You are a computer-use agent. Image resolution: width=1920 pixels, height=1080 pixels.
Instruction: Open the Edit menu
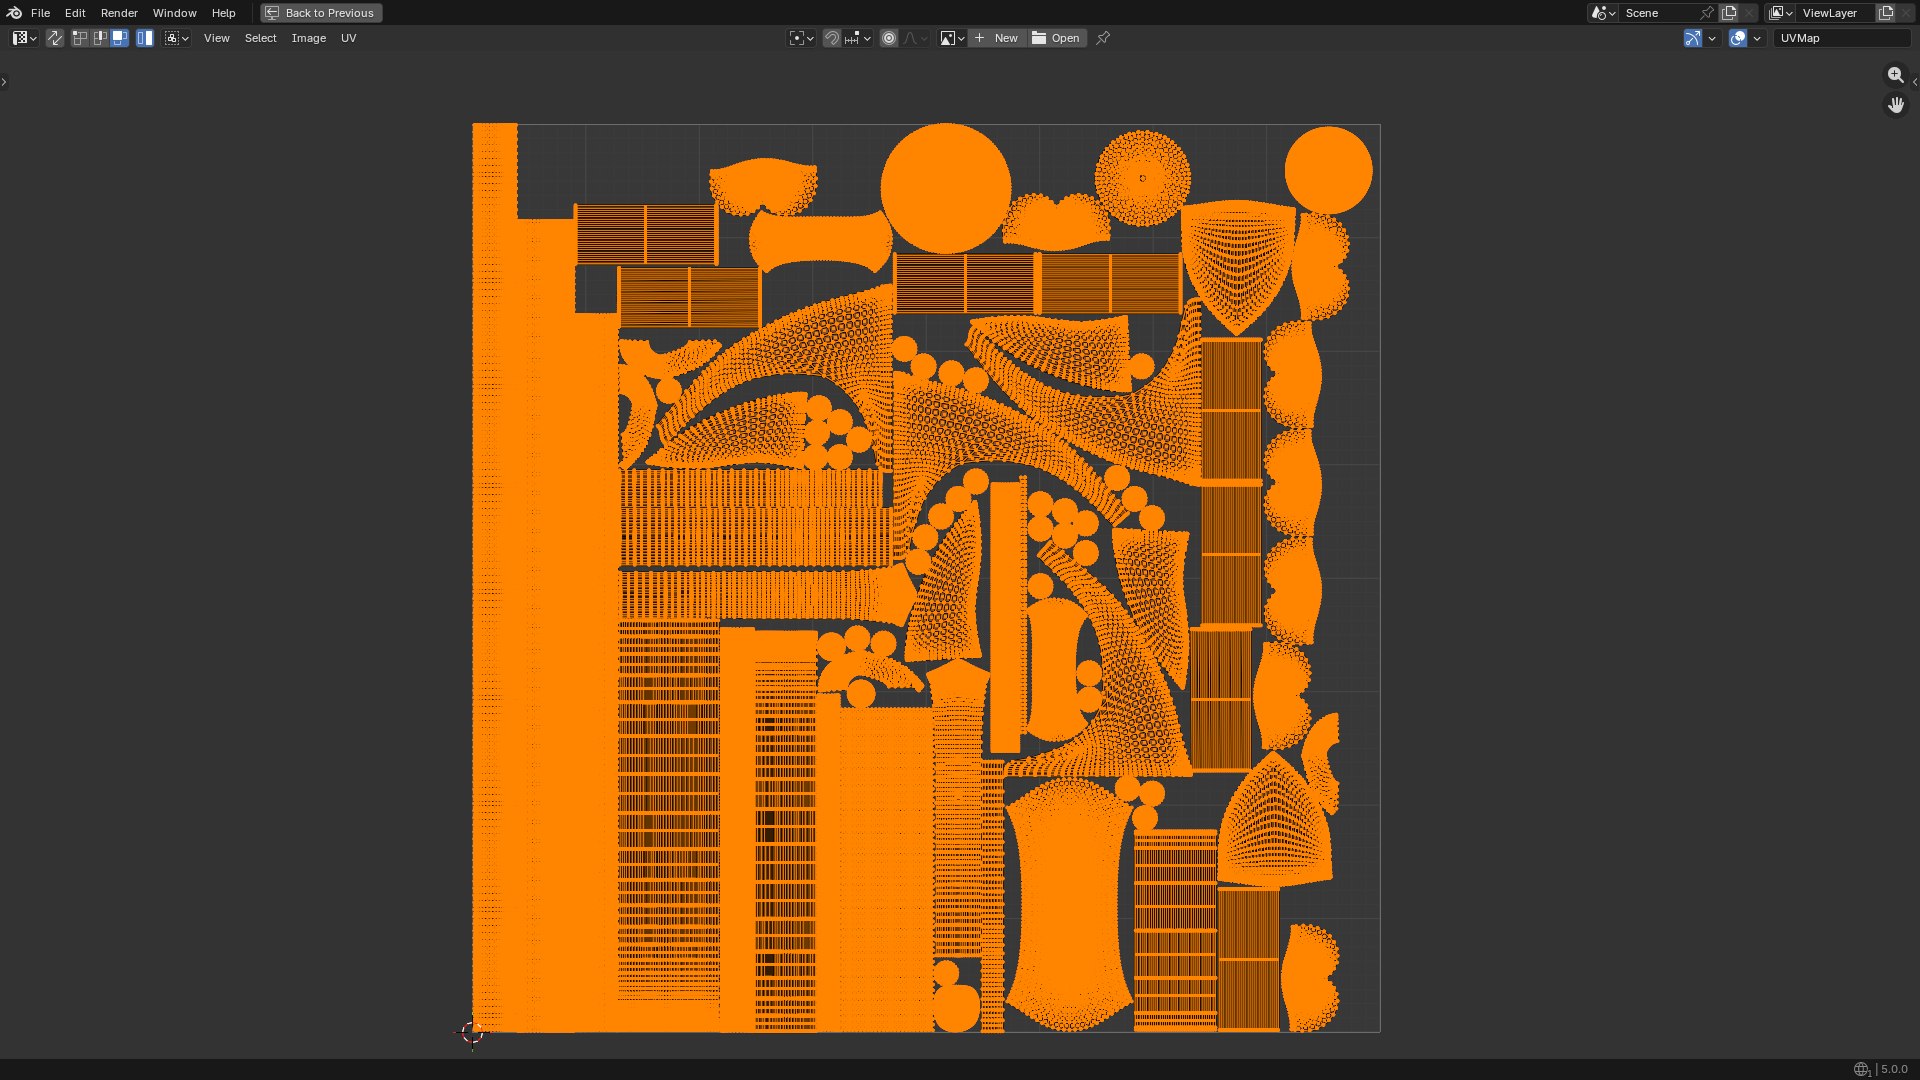[x=75, y=13]
